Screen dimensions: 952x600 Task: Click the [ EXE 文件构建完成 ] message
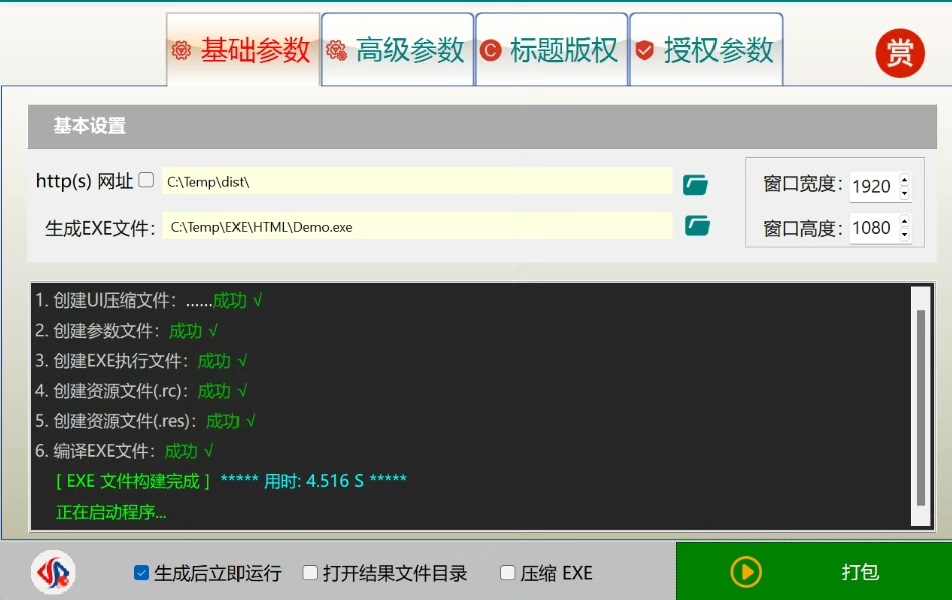click(x=133, y=482)
